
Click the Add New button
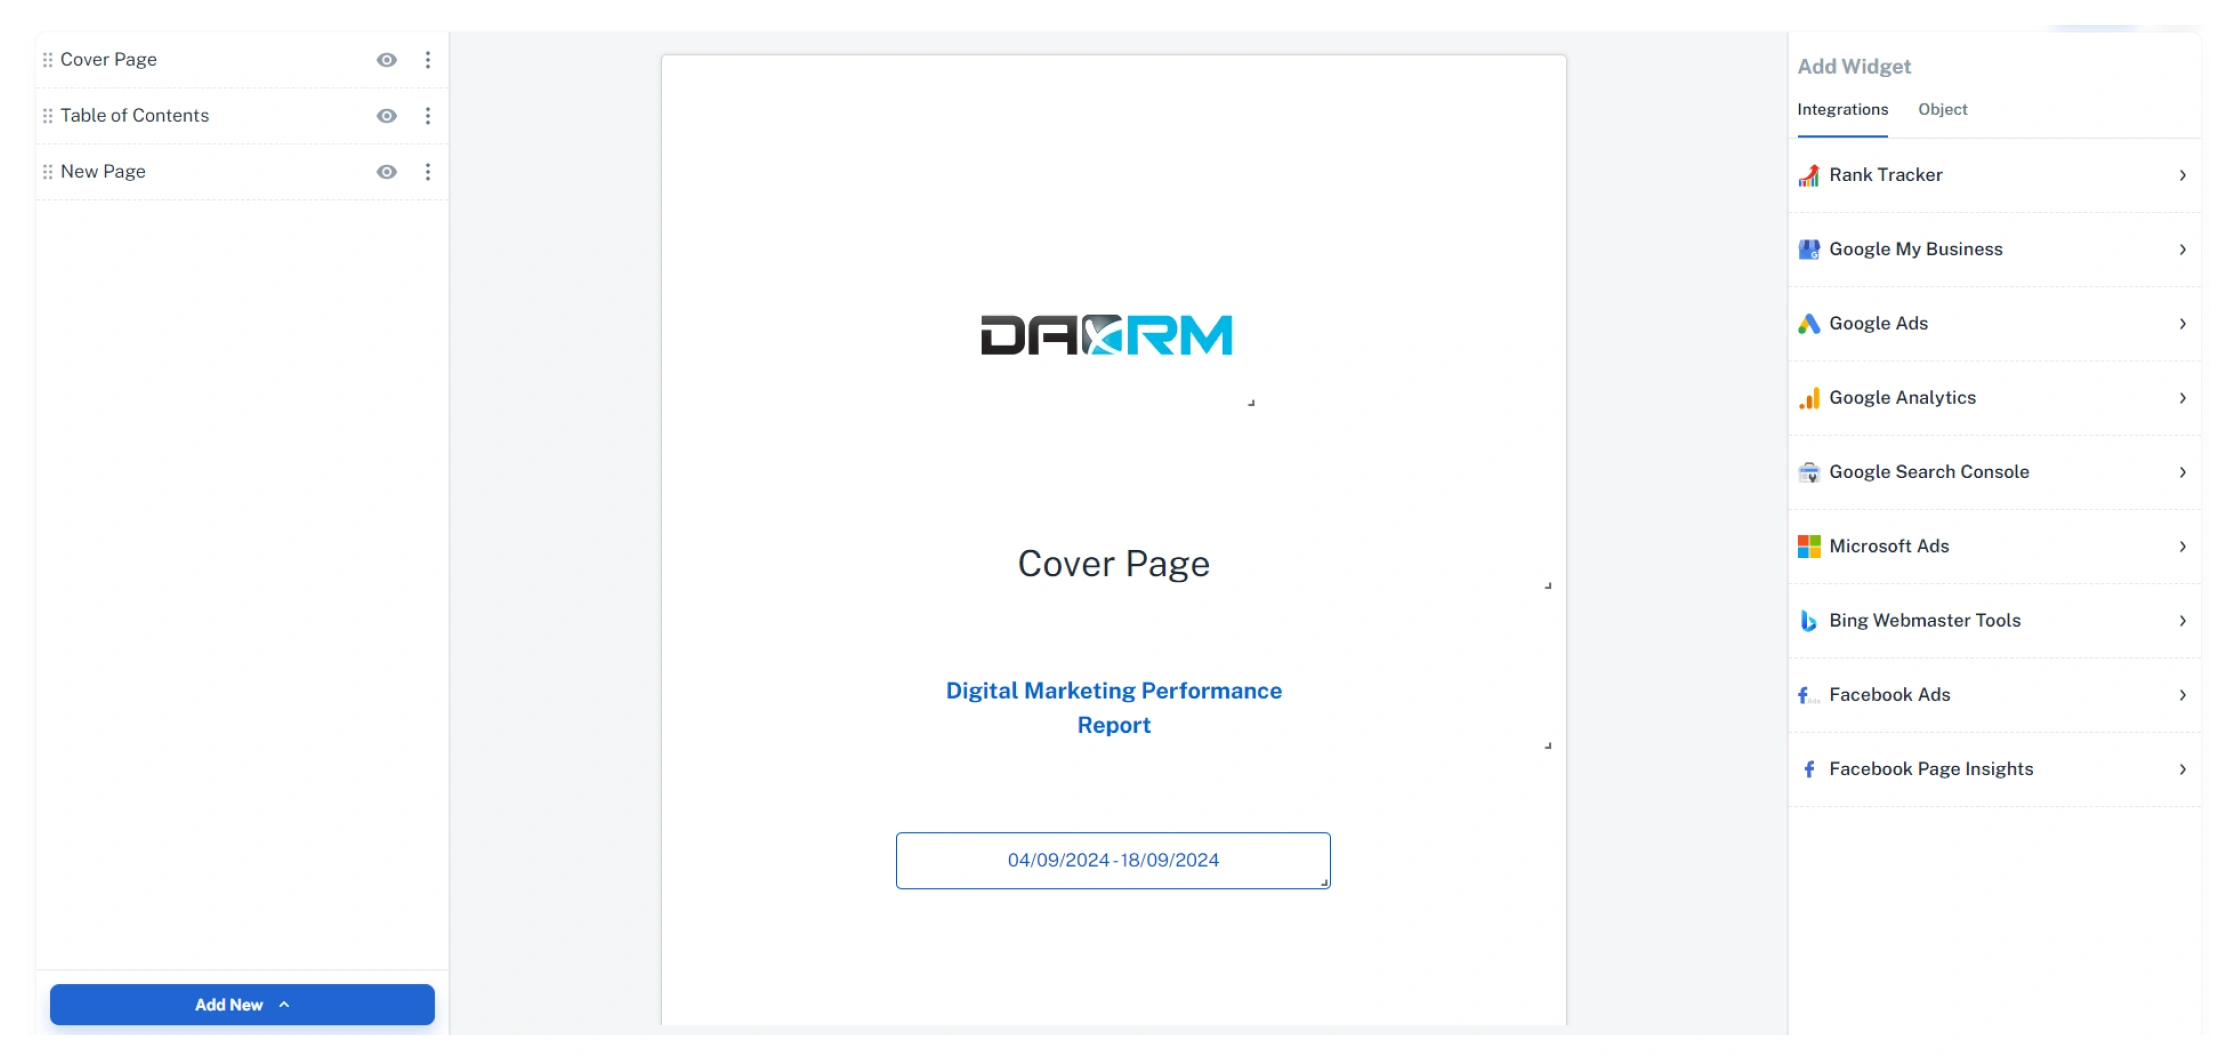242,1005
